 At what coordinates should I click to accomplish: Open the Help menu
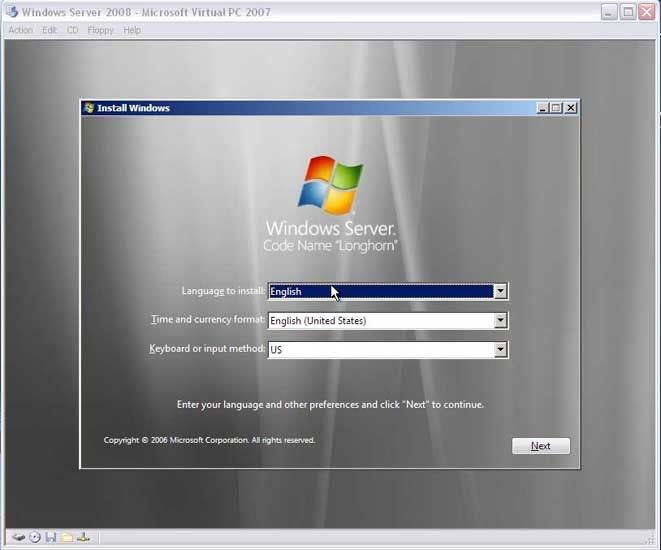pos(132,30)
